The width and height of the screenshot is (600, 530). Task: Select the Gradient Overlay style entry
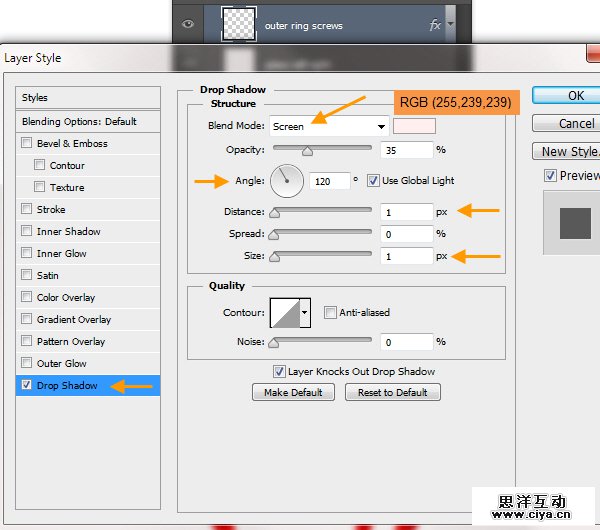coord(73,319)
